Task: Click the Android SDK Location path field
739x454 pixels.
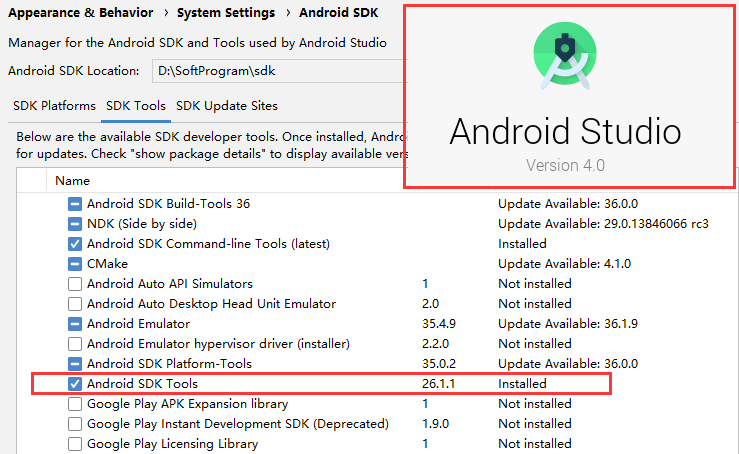Action: [278, 71]
